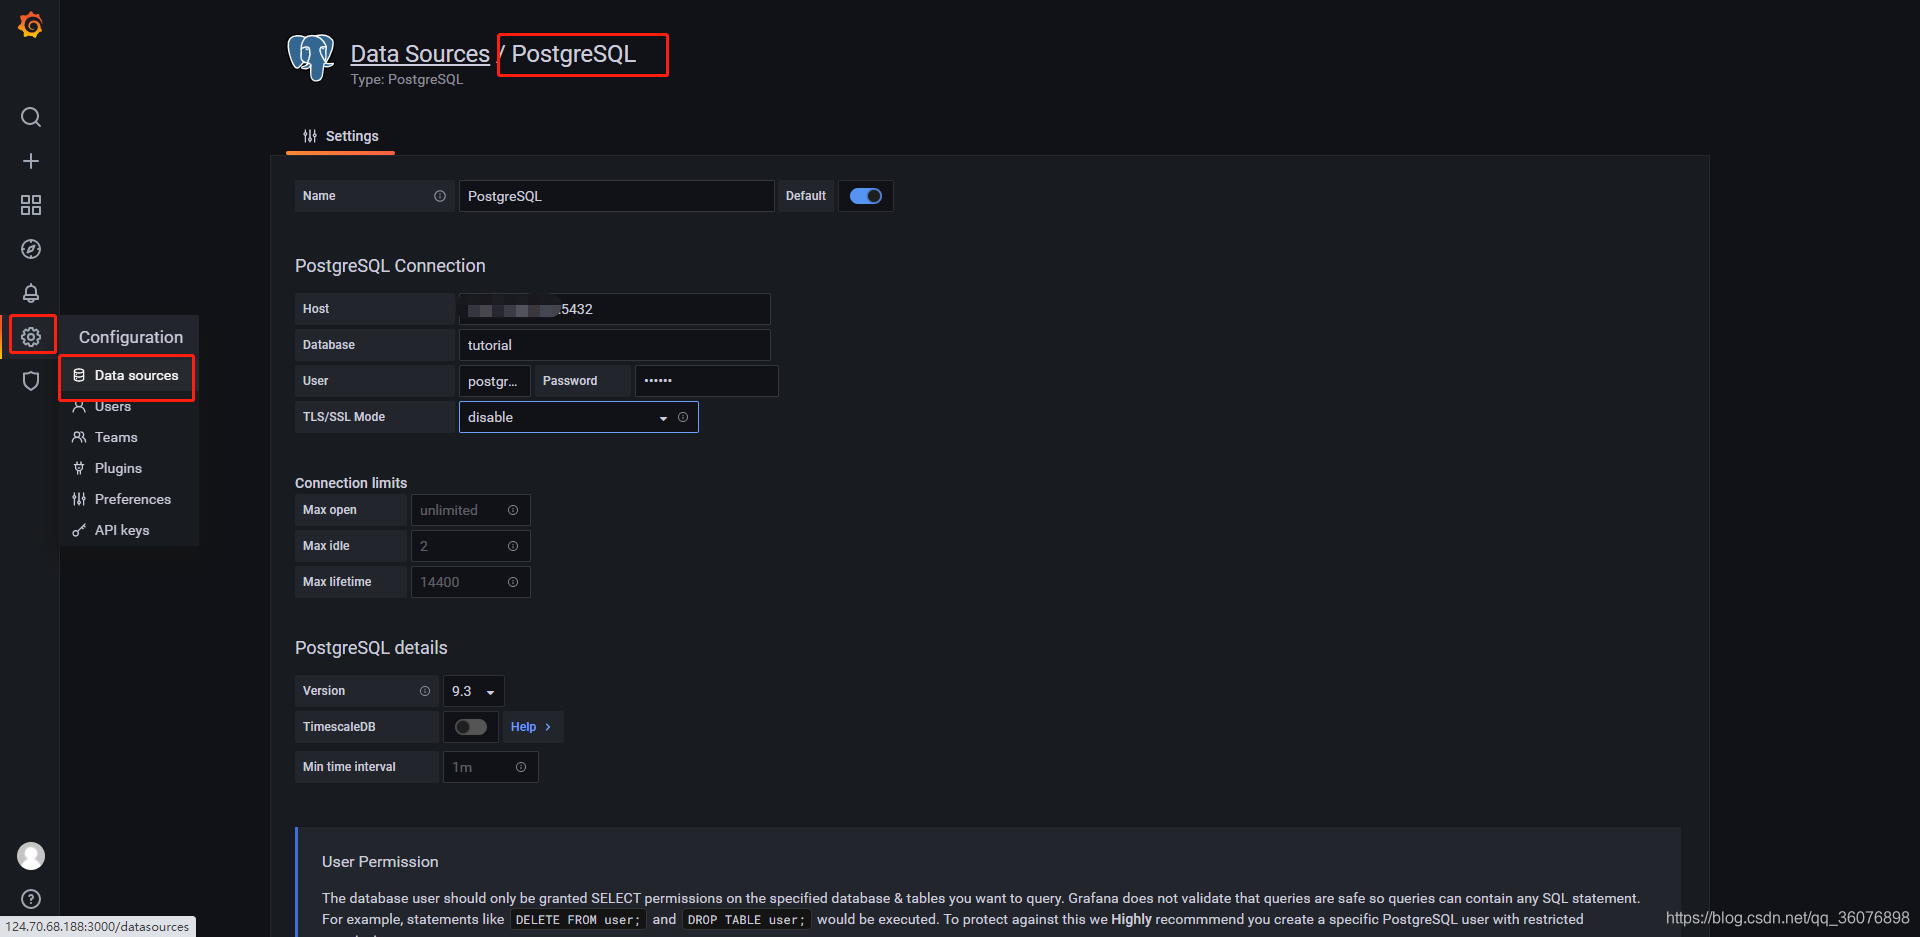Click the Max lifetime input field
Image resolution: width=1920 pixels, height=937 pixels.
(470, 582)
